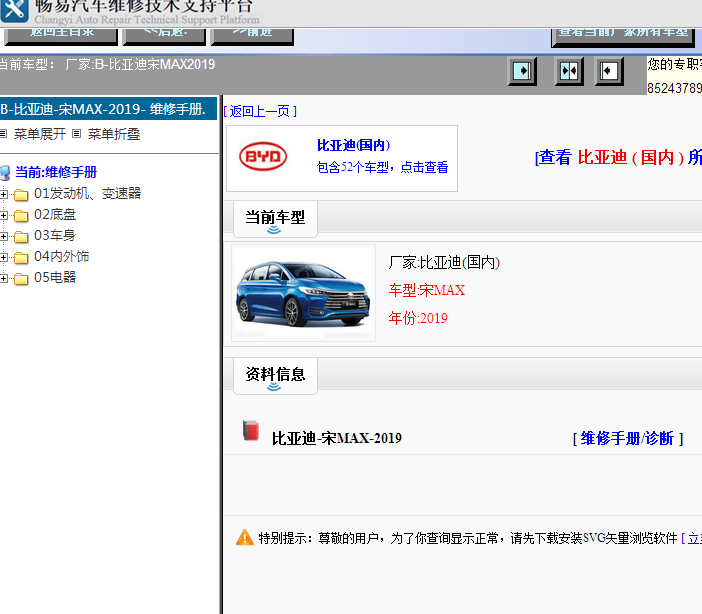Click the 厂家:比亚迪(国内) text
Viewport: 702px width, 614px height.
pyautogui.click(x=444, y=262)
